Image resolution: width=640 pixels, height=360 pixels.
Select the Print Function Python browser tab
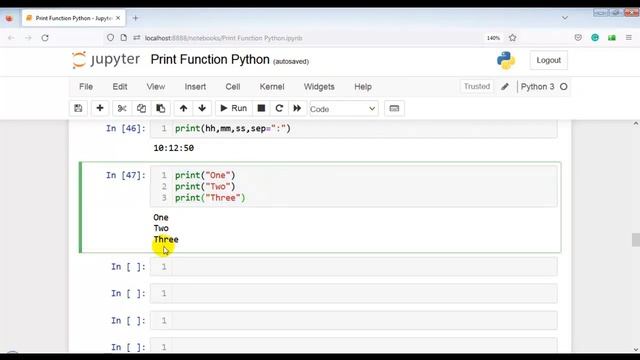pyautogui.click(x=73, y=18)
